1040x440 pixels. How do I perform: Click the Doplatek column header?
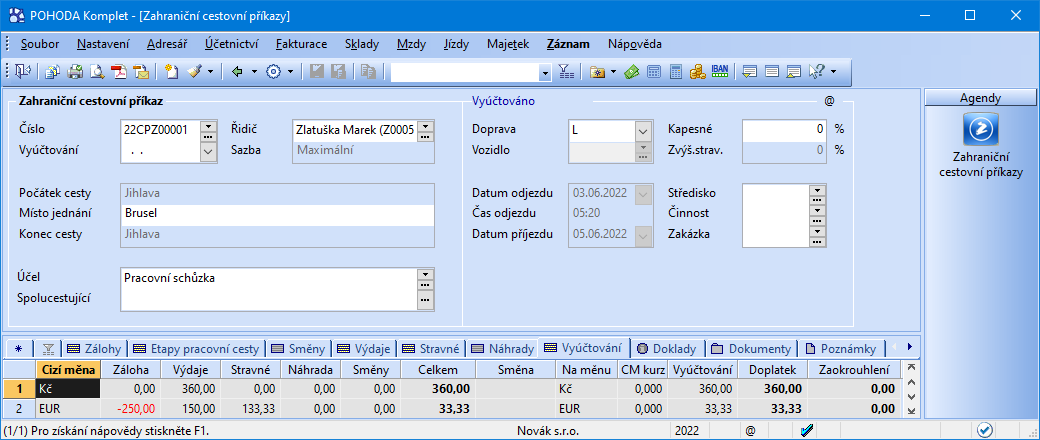tap(773, 370)
